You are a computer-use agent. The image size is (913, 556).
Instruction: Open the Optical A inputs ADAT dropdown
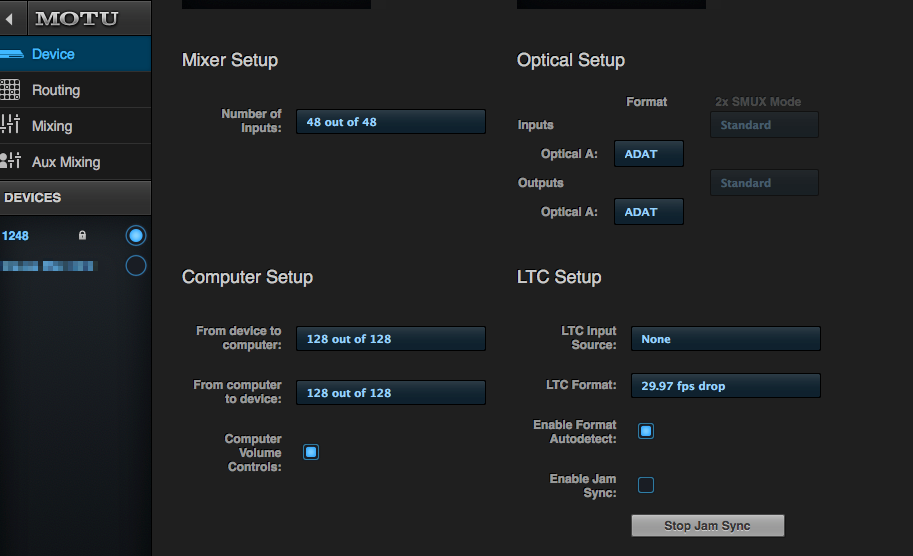(649, 154)
